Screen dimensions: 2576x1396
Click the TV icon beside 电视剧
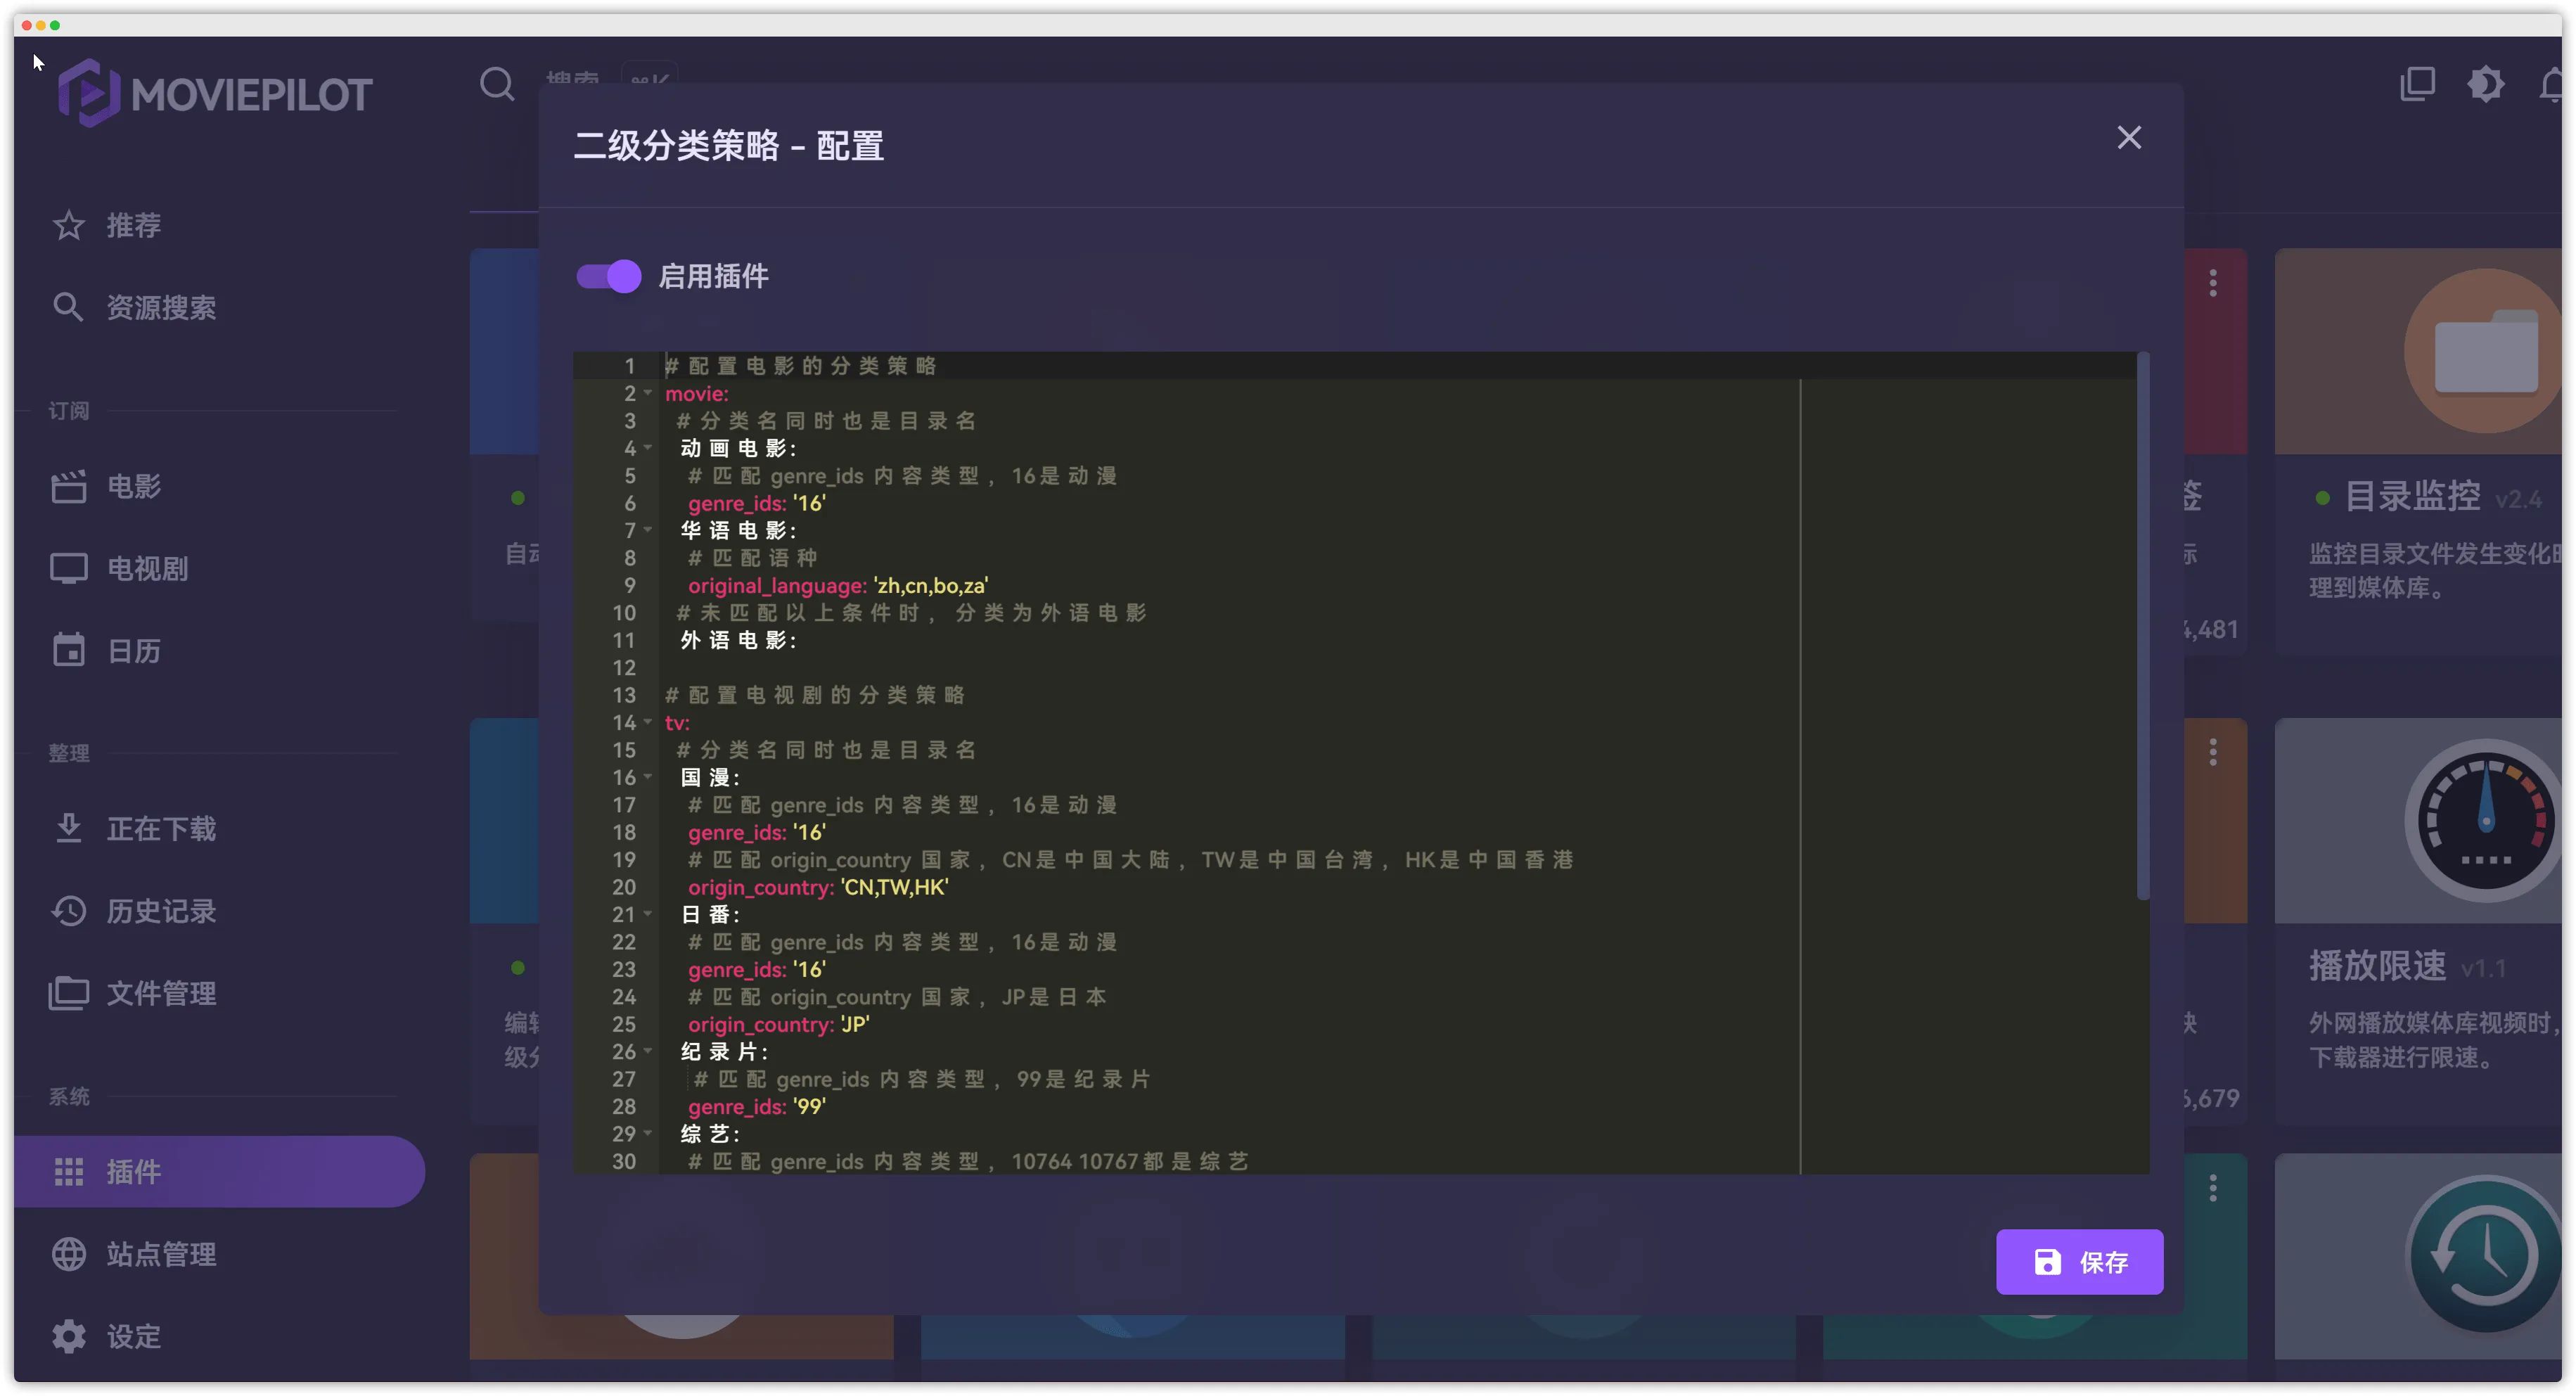(x=68, y=568)
